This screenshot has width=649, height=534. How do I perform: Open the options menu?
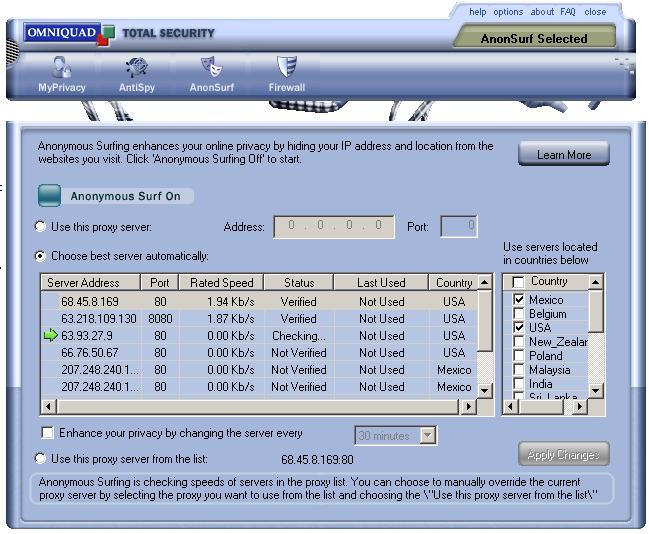pyautogui.click(x=508, y=12)
